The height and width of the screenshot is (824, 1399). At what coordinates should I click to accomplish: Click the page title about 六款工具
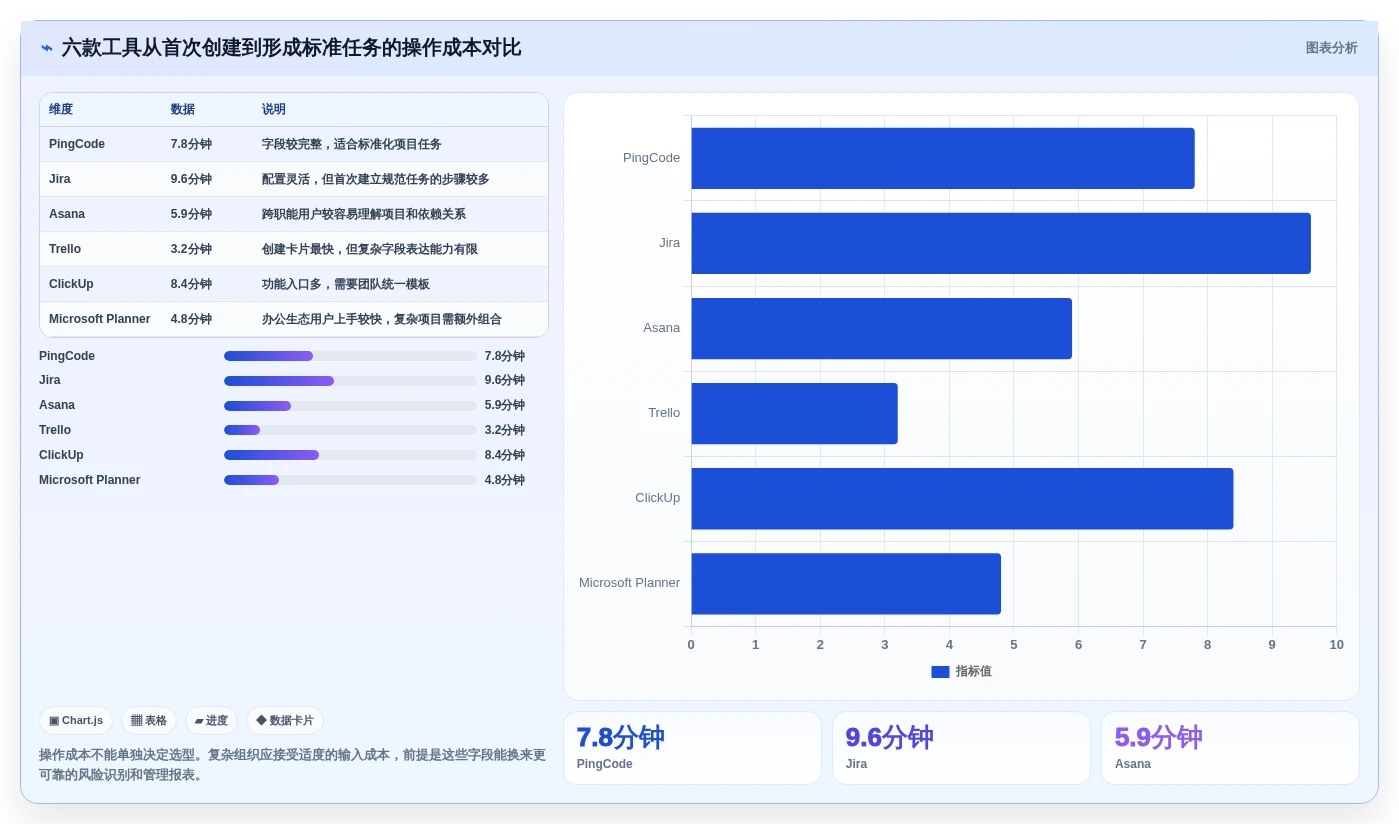(x=291, y=48)
